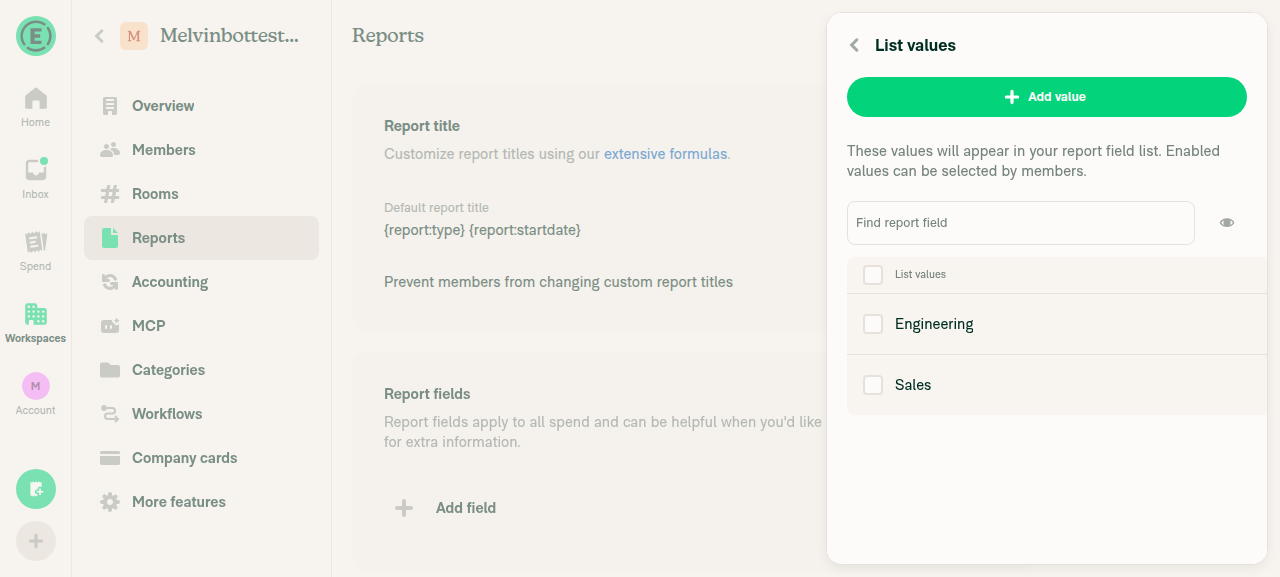
Task: Tick the Sales checkbox
Action: tap(873, 385)
